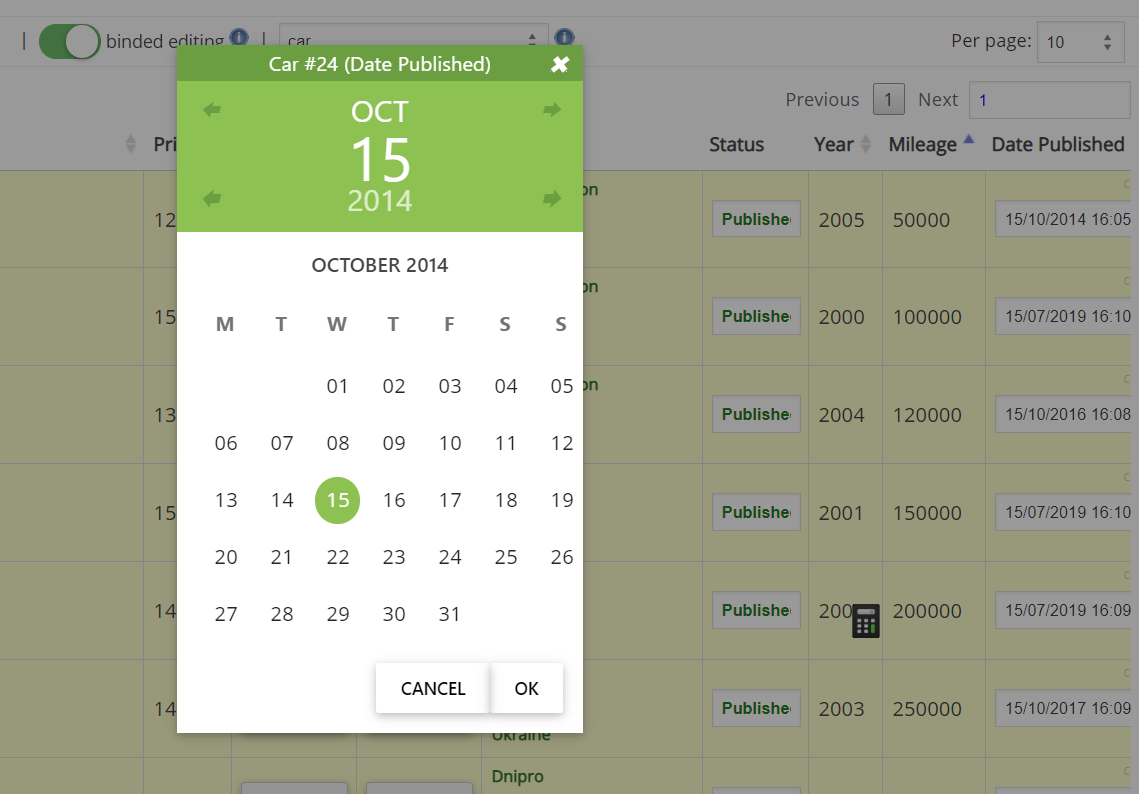
Task: Click the calculator icon in Mileage column
Action: [865, 621]
